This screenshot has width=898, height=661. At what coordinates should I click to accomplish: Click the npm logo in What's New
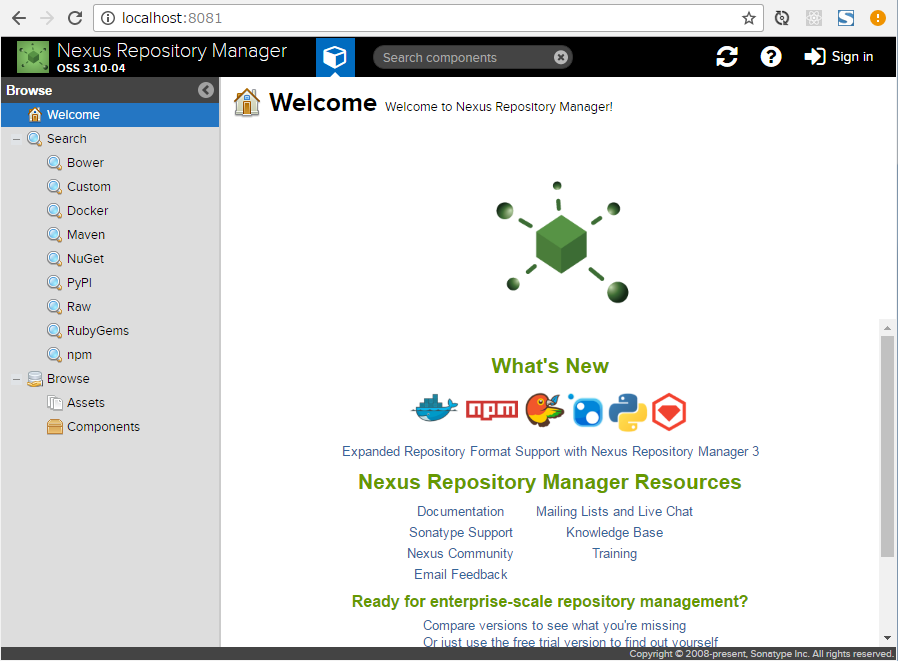click(x=489, y=408)
